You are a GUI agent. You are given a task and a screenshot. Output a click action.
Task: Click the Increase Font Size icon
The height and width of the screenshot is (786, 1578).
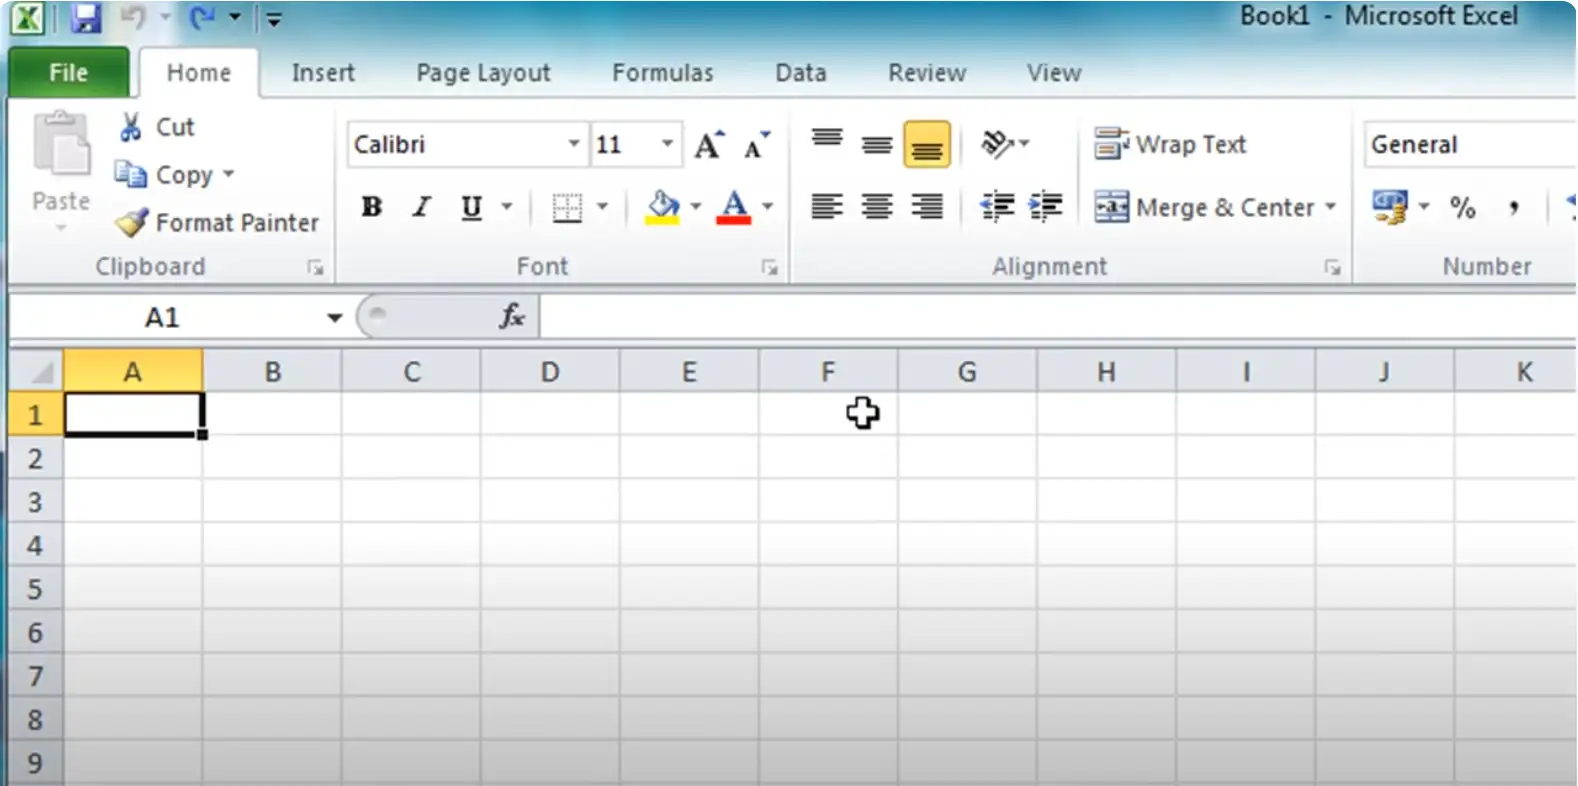tap(709, 145)
